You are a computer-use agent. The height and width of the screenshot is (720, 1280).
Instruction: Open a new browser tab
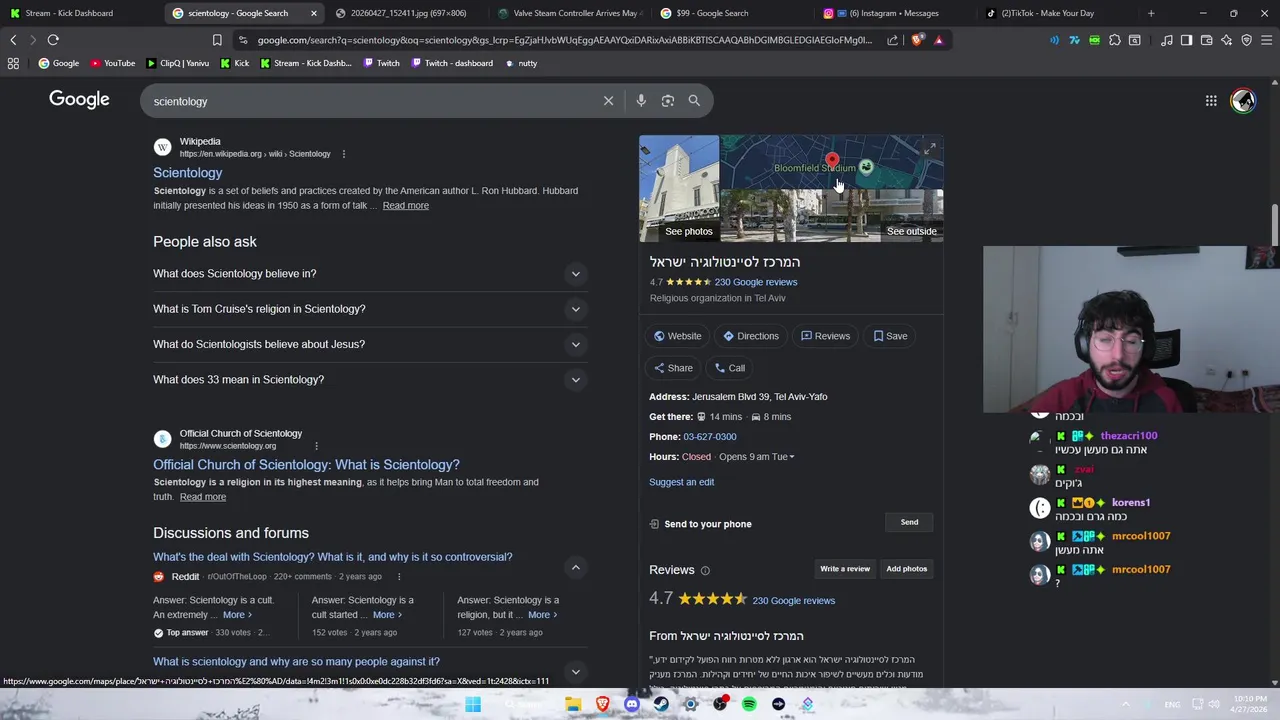(1151, 13)
